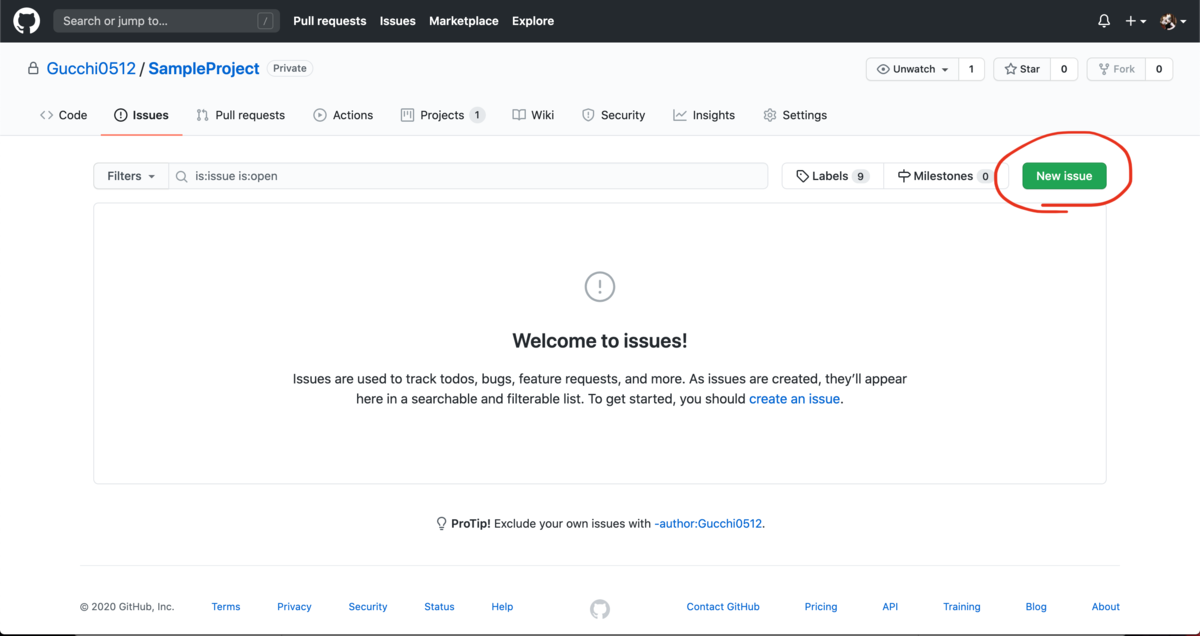The image size is (1200, 636).
Task: Open notifications via the bell icon
Action: point(1103,20)
